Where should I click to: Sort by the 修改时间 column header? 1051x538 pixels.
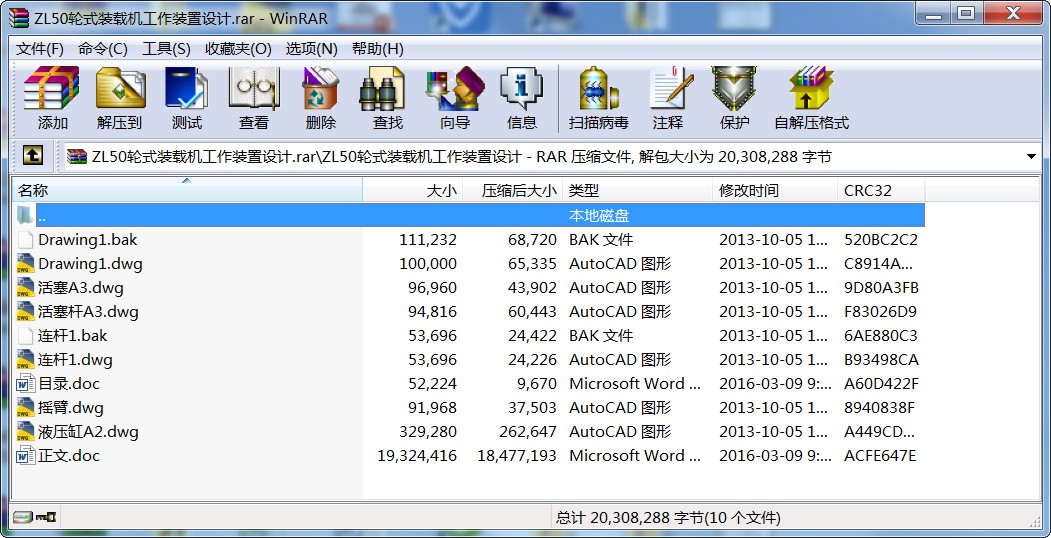(x=776, y=191)
